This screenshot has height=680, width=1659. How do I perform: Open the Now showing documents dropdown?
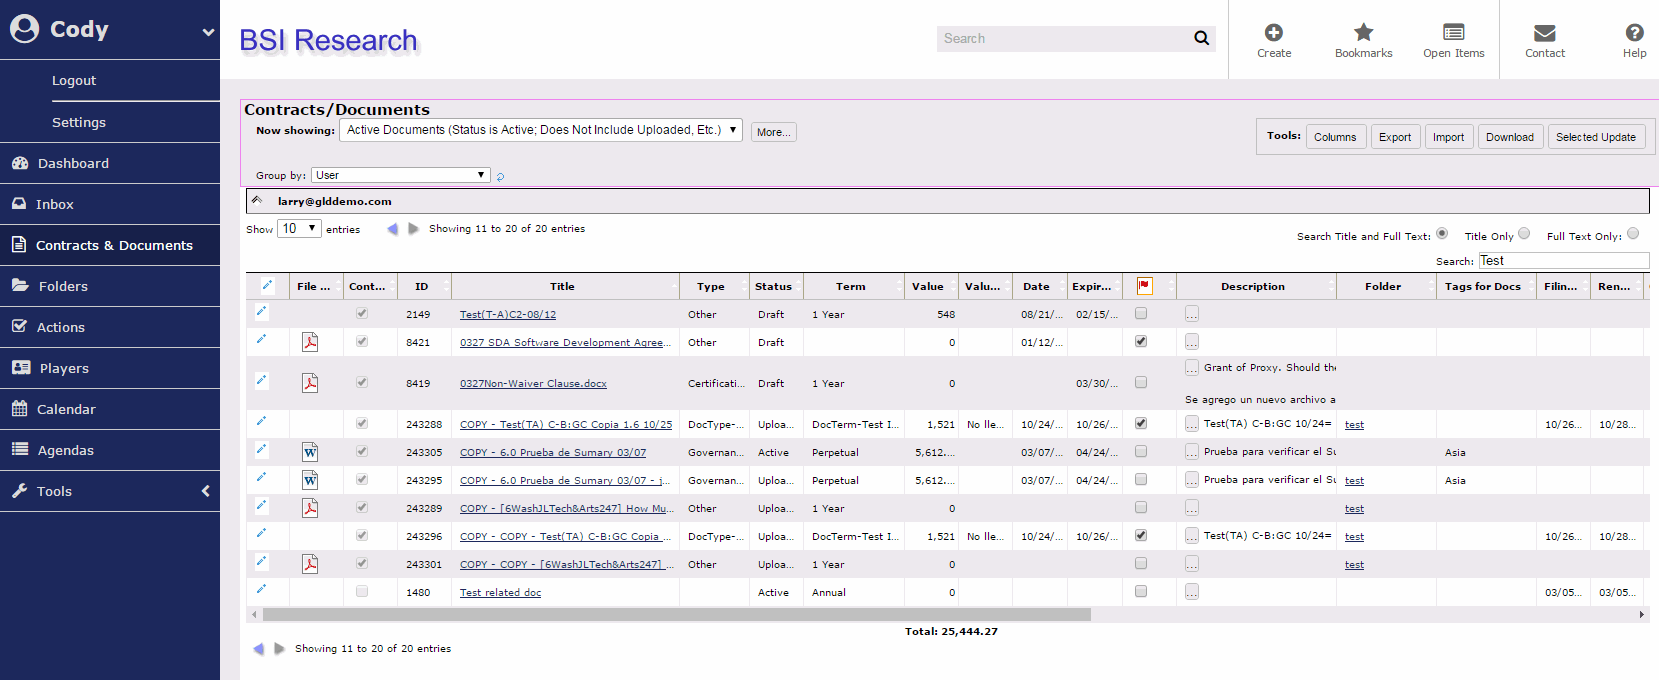coord(541,130)
